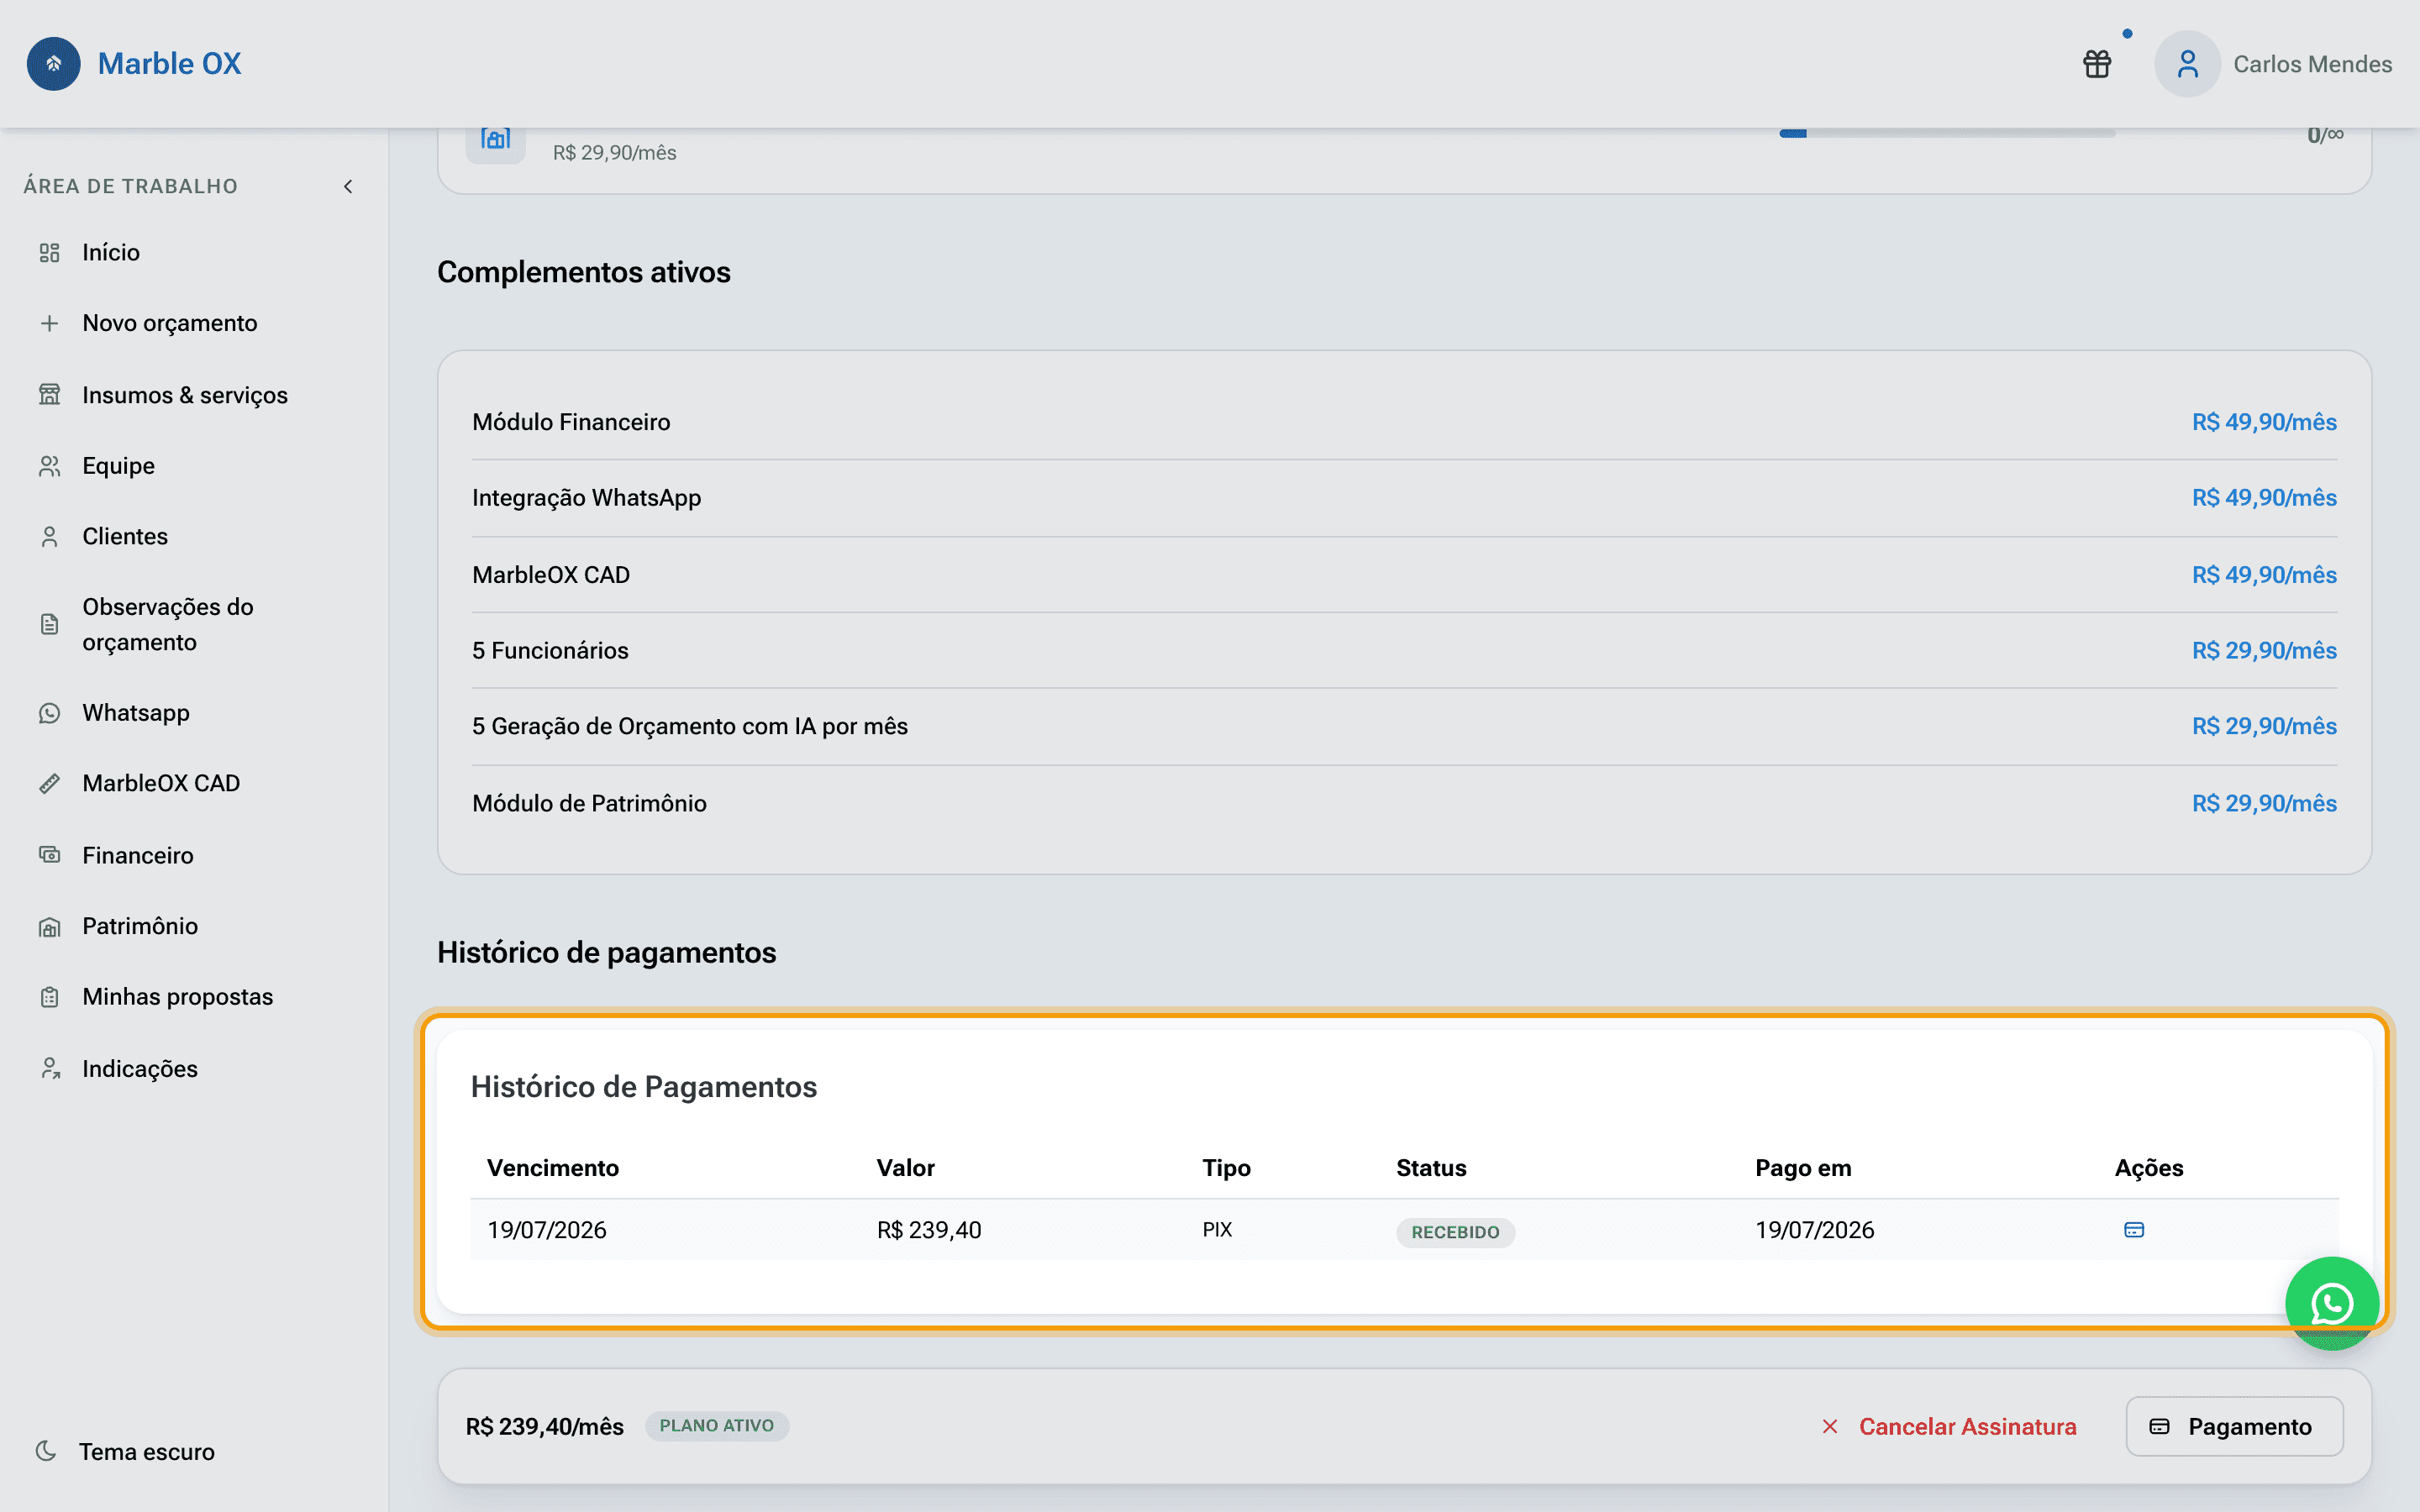Click the Minhas propostas clipboard icon
2420x1512 pixels.
tap(50, 997)
